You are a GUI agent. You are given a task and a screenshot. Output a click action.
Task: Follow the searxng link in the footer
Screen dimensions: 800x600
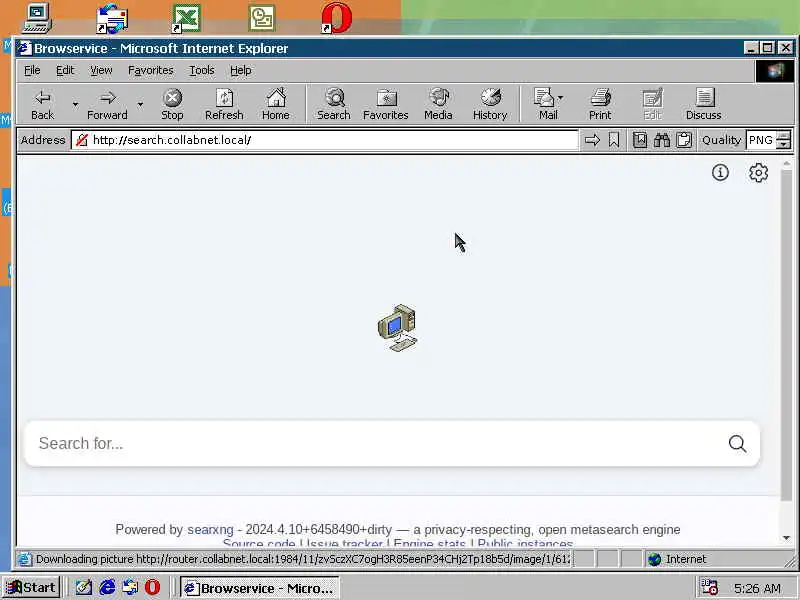click(x=210, y=530)
